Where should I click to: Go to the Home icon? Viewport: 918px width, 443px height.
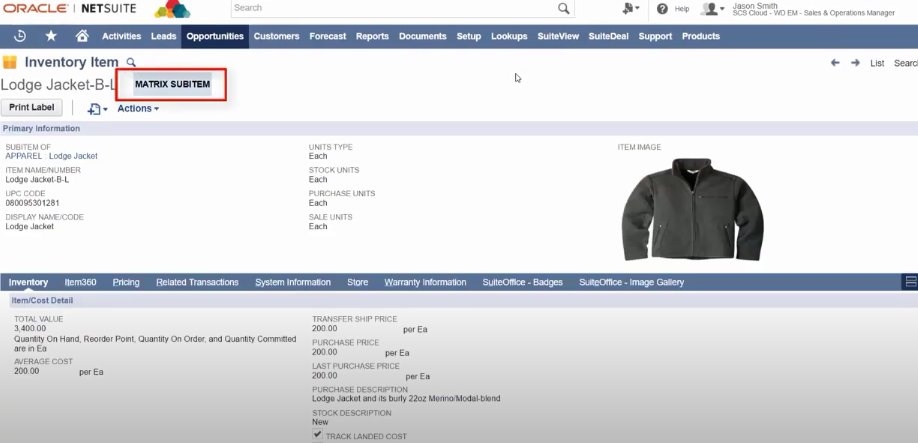[82, 36]
